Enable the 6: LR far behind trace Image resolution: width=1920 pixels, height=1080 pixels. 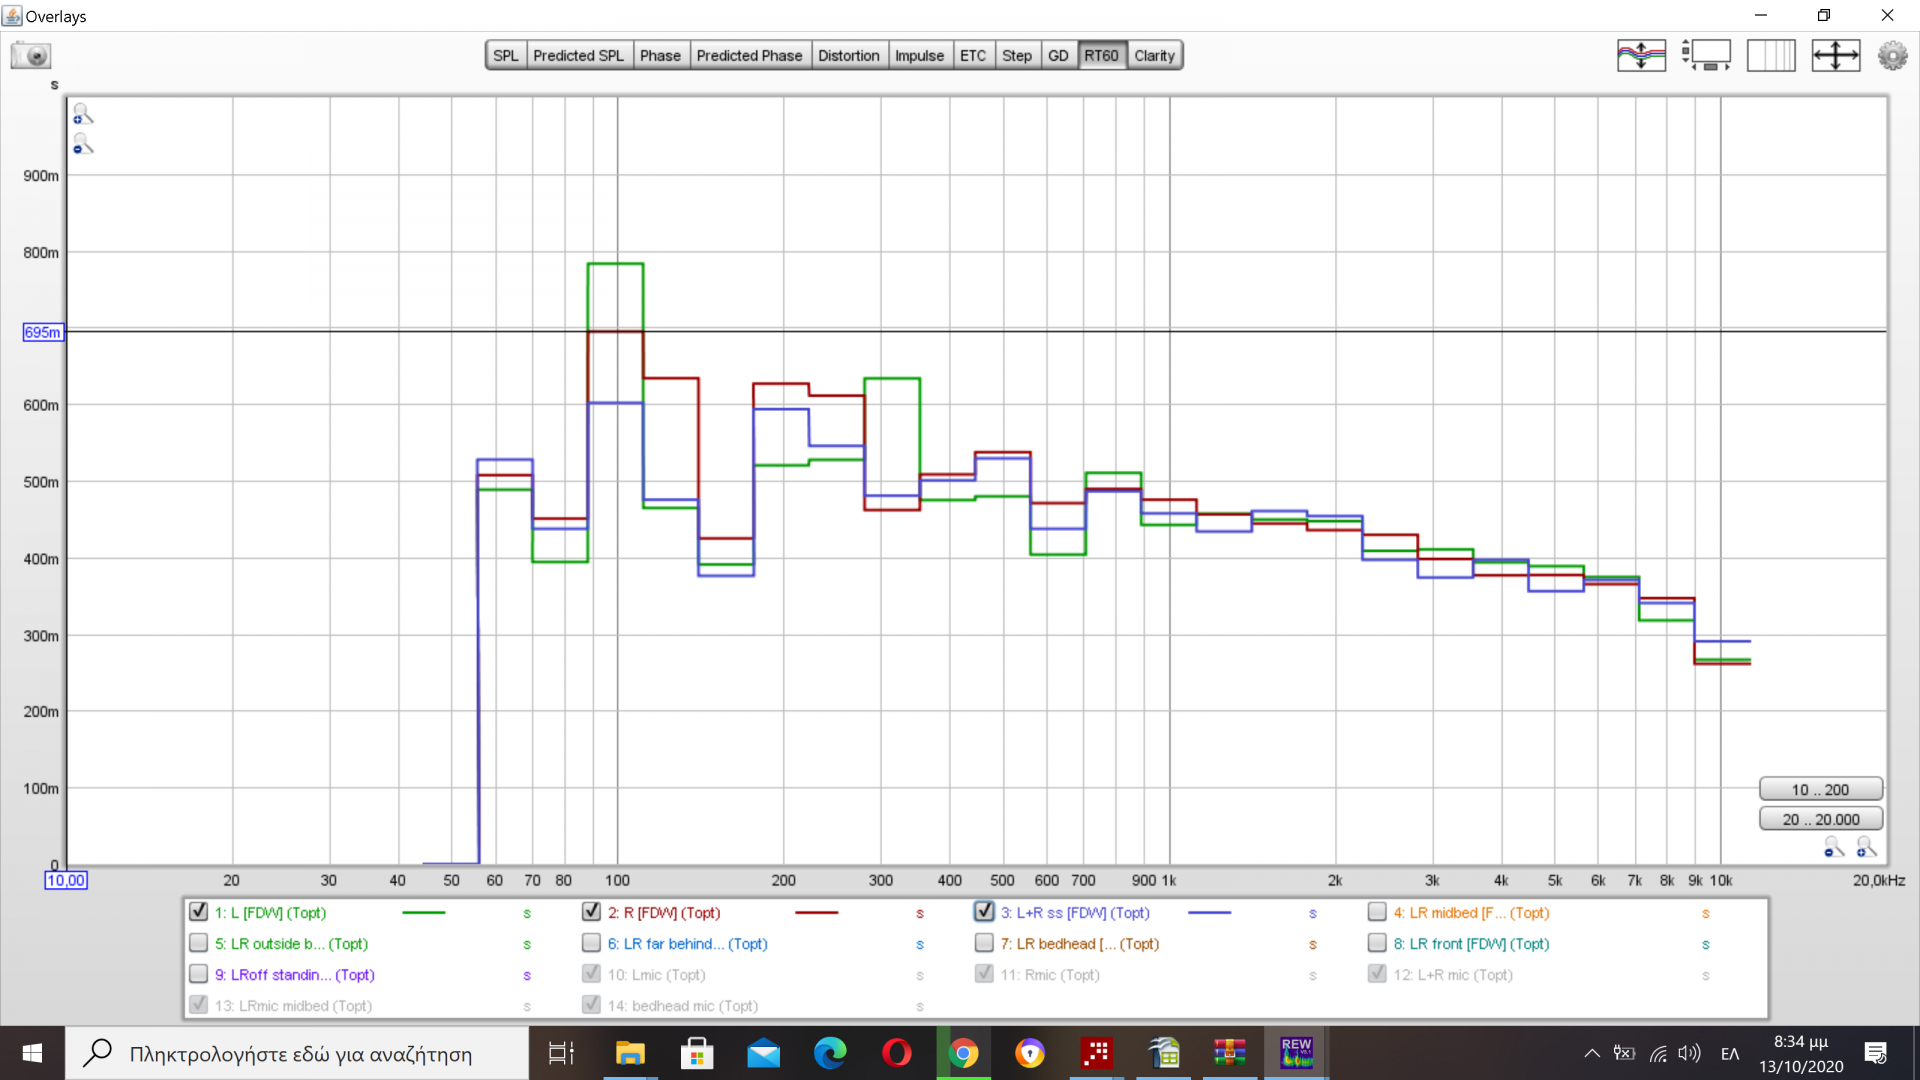pyautogui.click(x=591, y=943)
